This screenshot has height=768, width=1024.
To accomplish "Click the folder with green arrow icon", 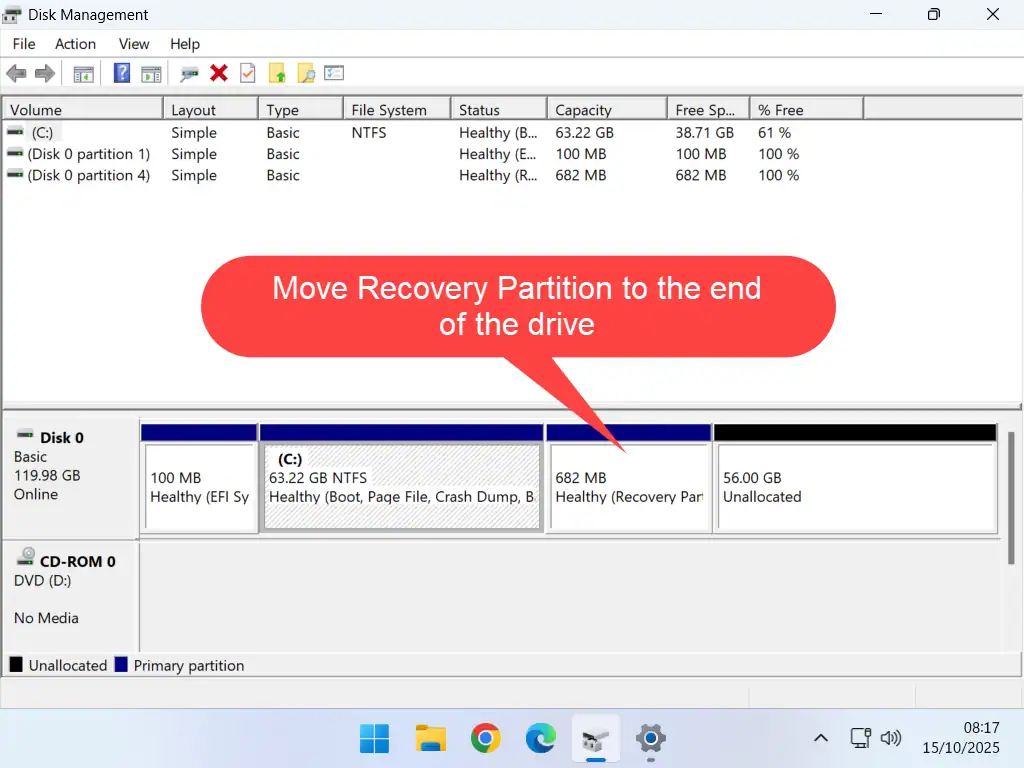I will click(277, 73).
